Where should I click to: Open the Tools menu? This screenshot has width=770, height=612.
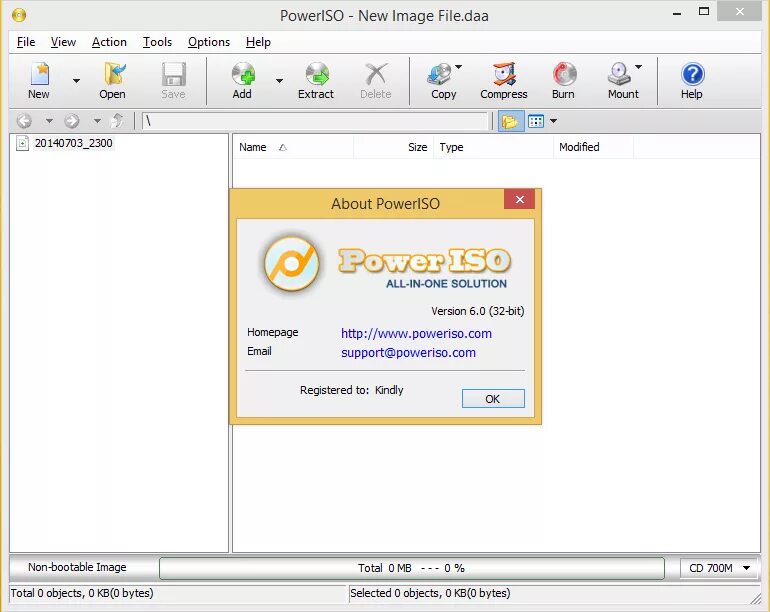click(157, 42)
